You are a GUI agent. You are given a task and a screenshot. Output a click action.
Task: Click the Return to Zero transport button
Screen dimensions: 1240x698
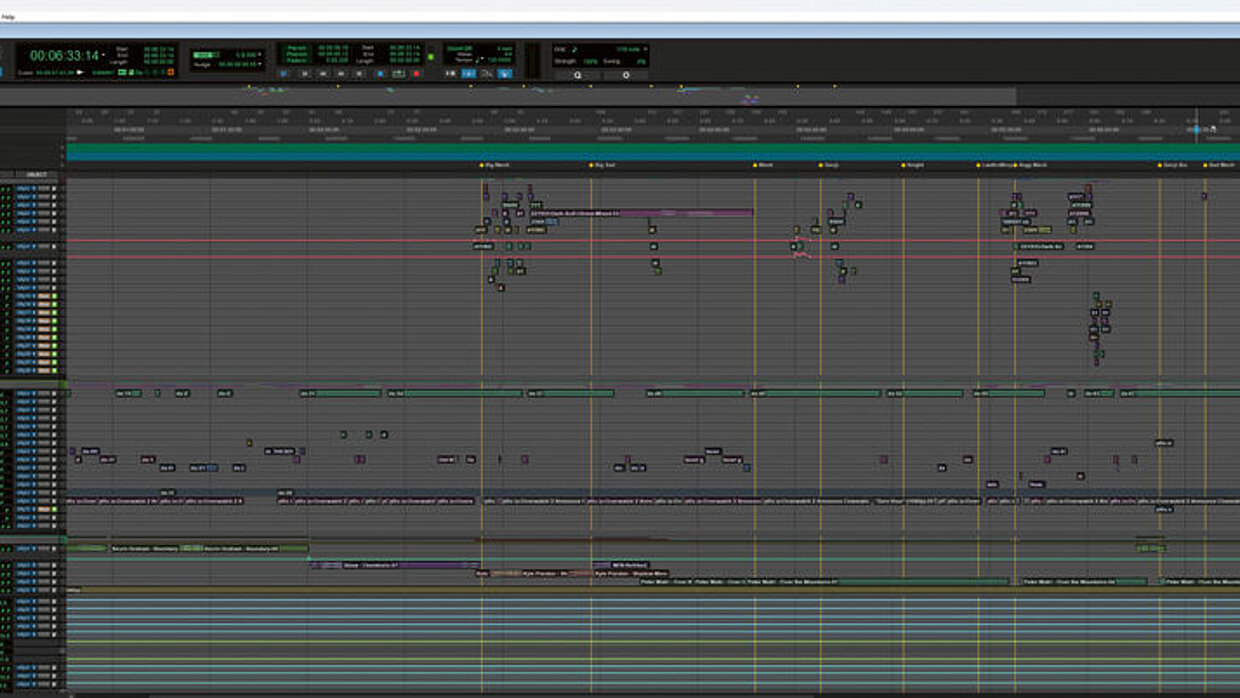coord(304,73)
